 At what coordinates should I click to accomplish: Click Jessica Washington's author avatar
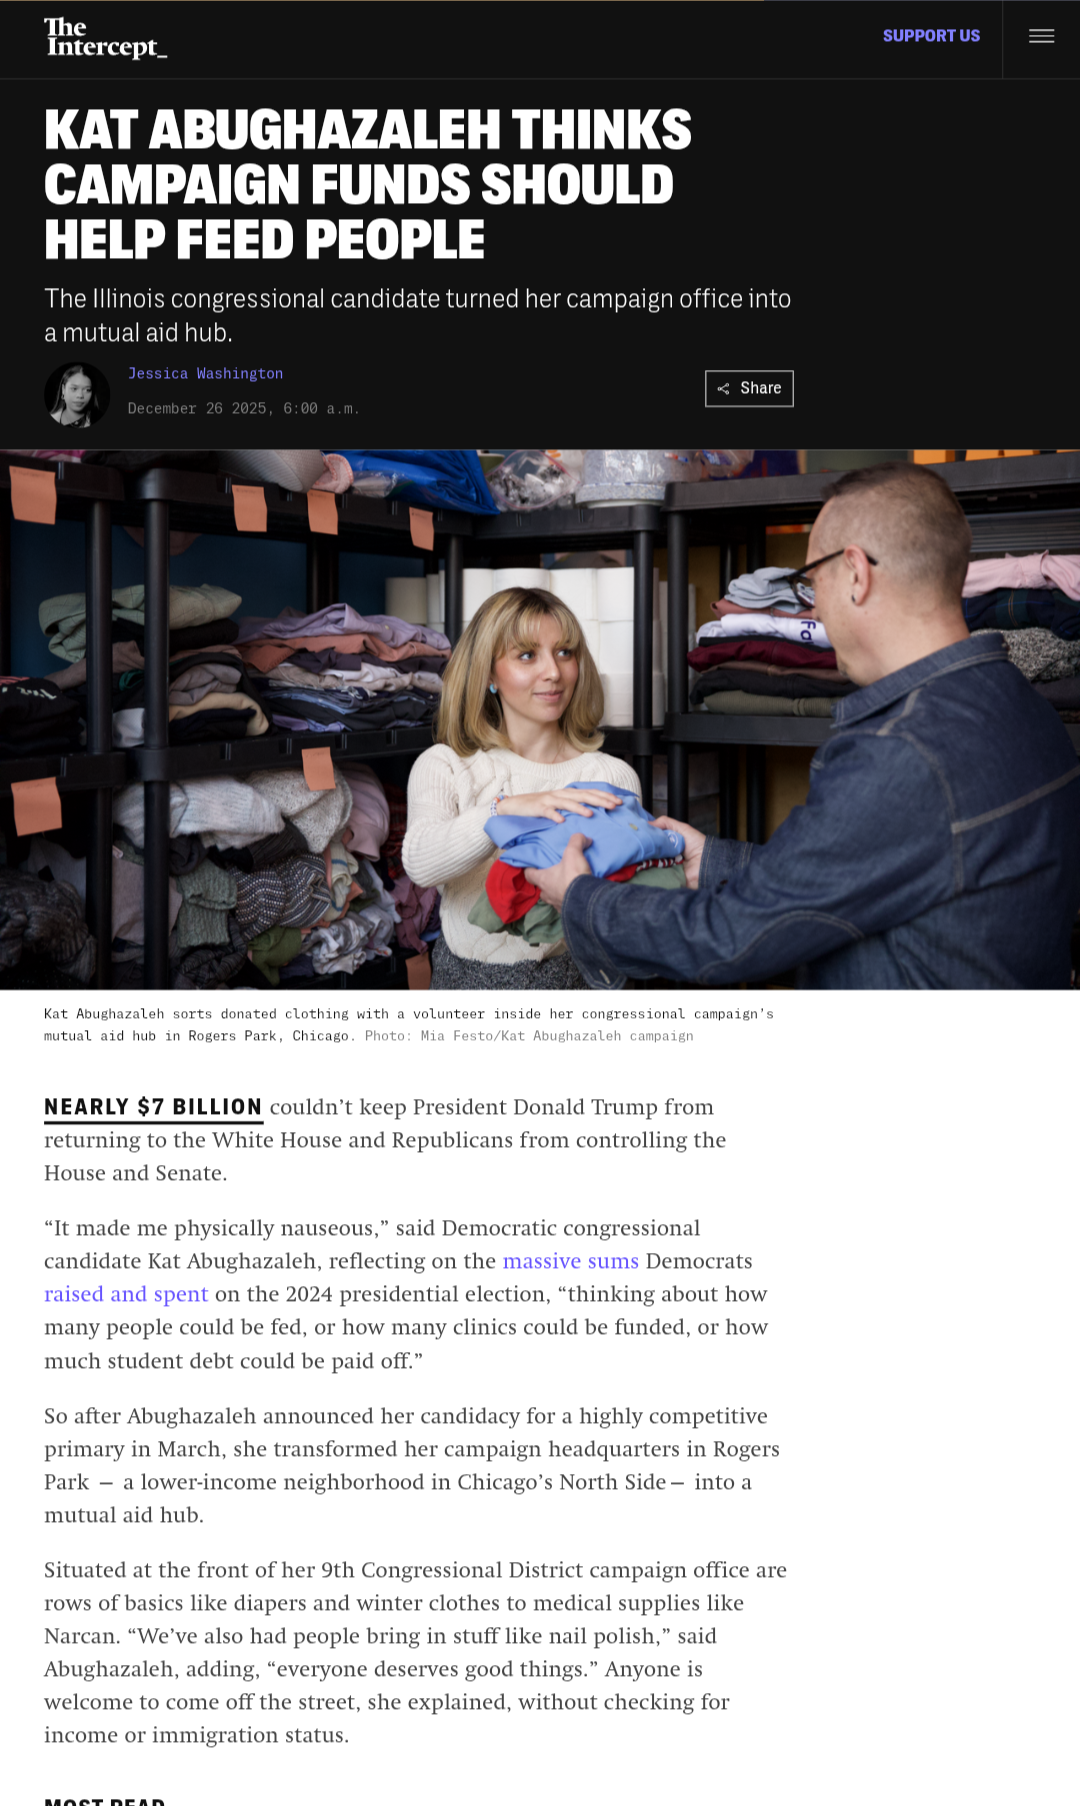coord(77,394)
